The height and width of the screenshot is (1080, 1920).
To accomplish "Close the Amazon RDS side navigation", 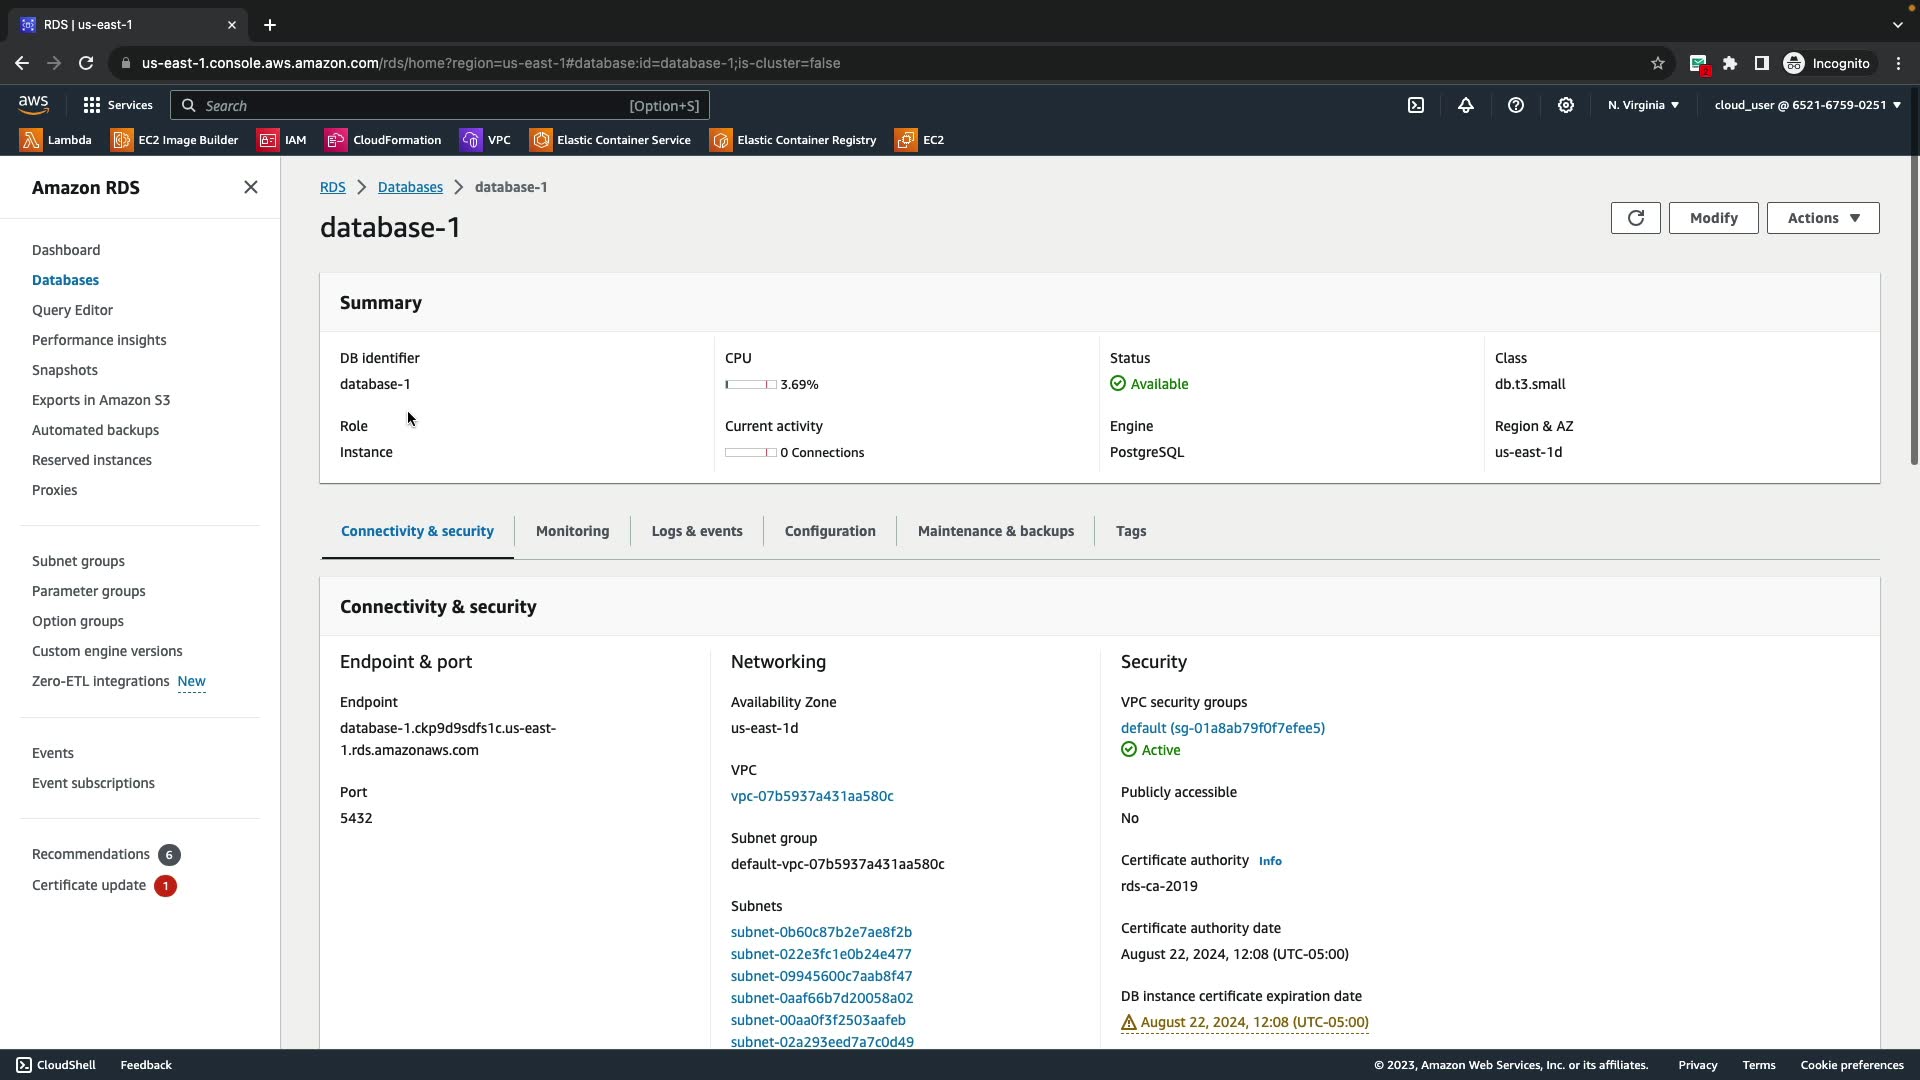I will tap(251, 188).
